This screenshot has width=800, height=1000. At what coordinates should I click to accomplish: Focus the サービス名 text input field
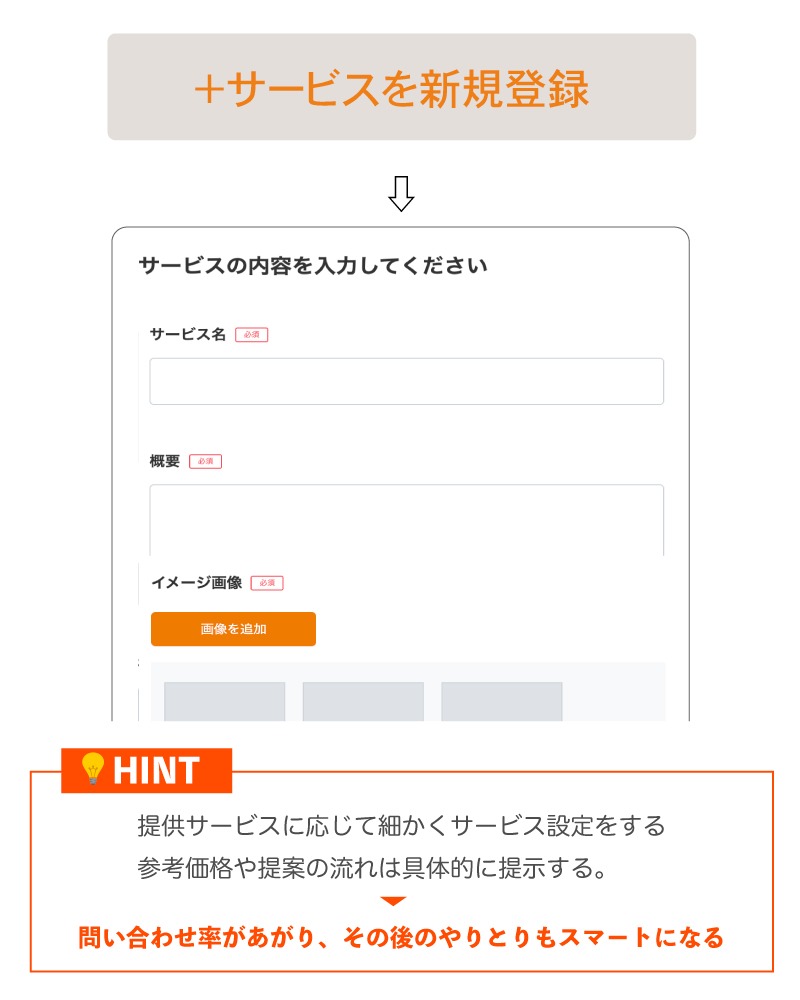click(406, 381)
